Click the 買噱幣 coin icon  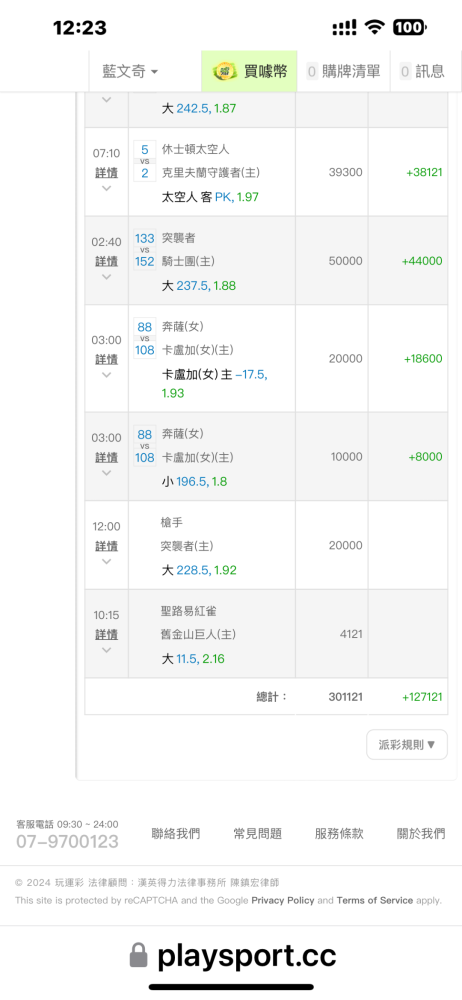[x=225, y=71]
